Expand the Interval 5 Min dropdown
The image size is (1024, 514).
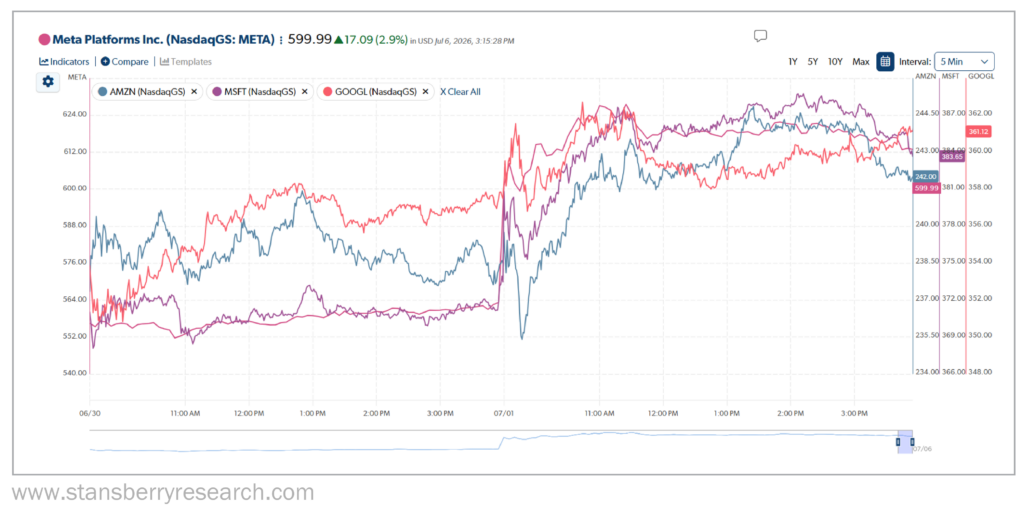point(964,62)
